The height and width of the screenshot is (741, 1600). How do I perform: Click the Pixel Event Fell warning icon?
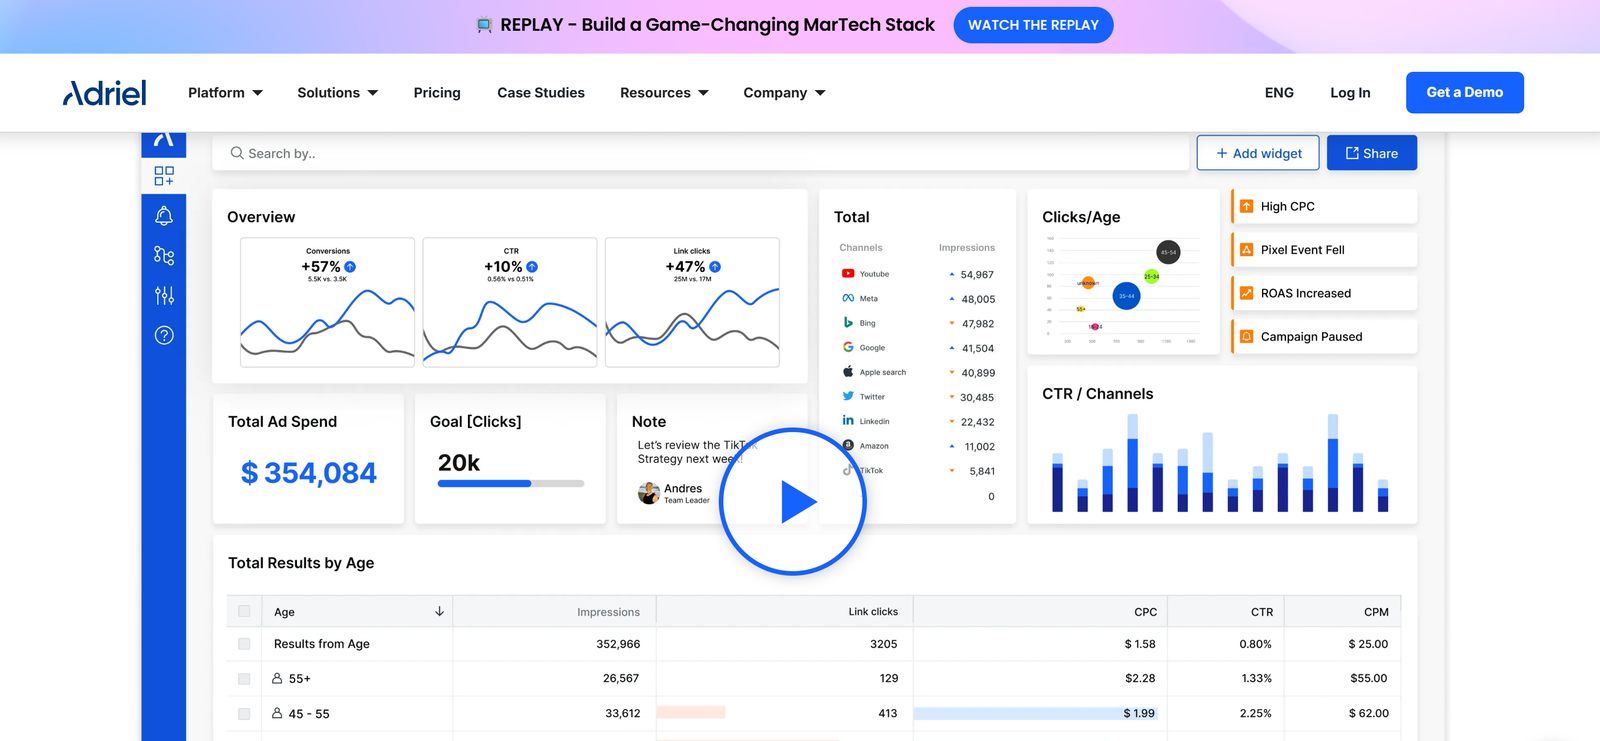pos(1247,249)
